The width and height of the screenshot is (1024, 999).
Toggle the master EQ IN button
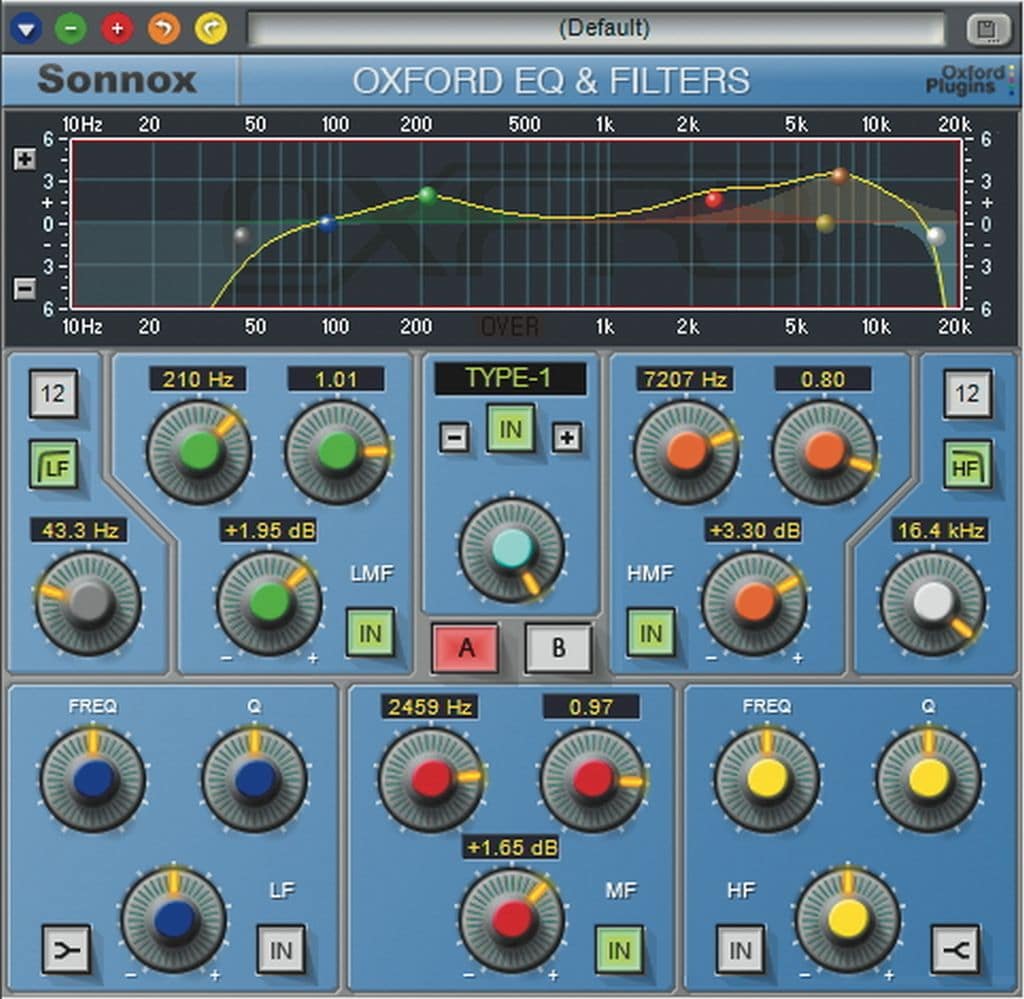[511, 429]
